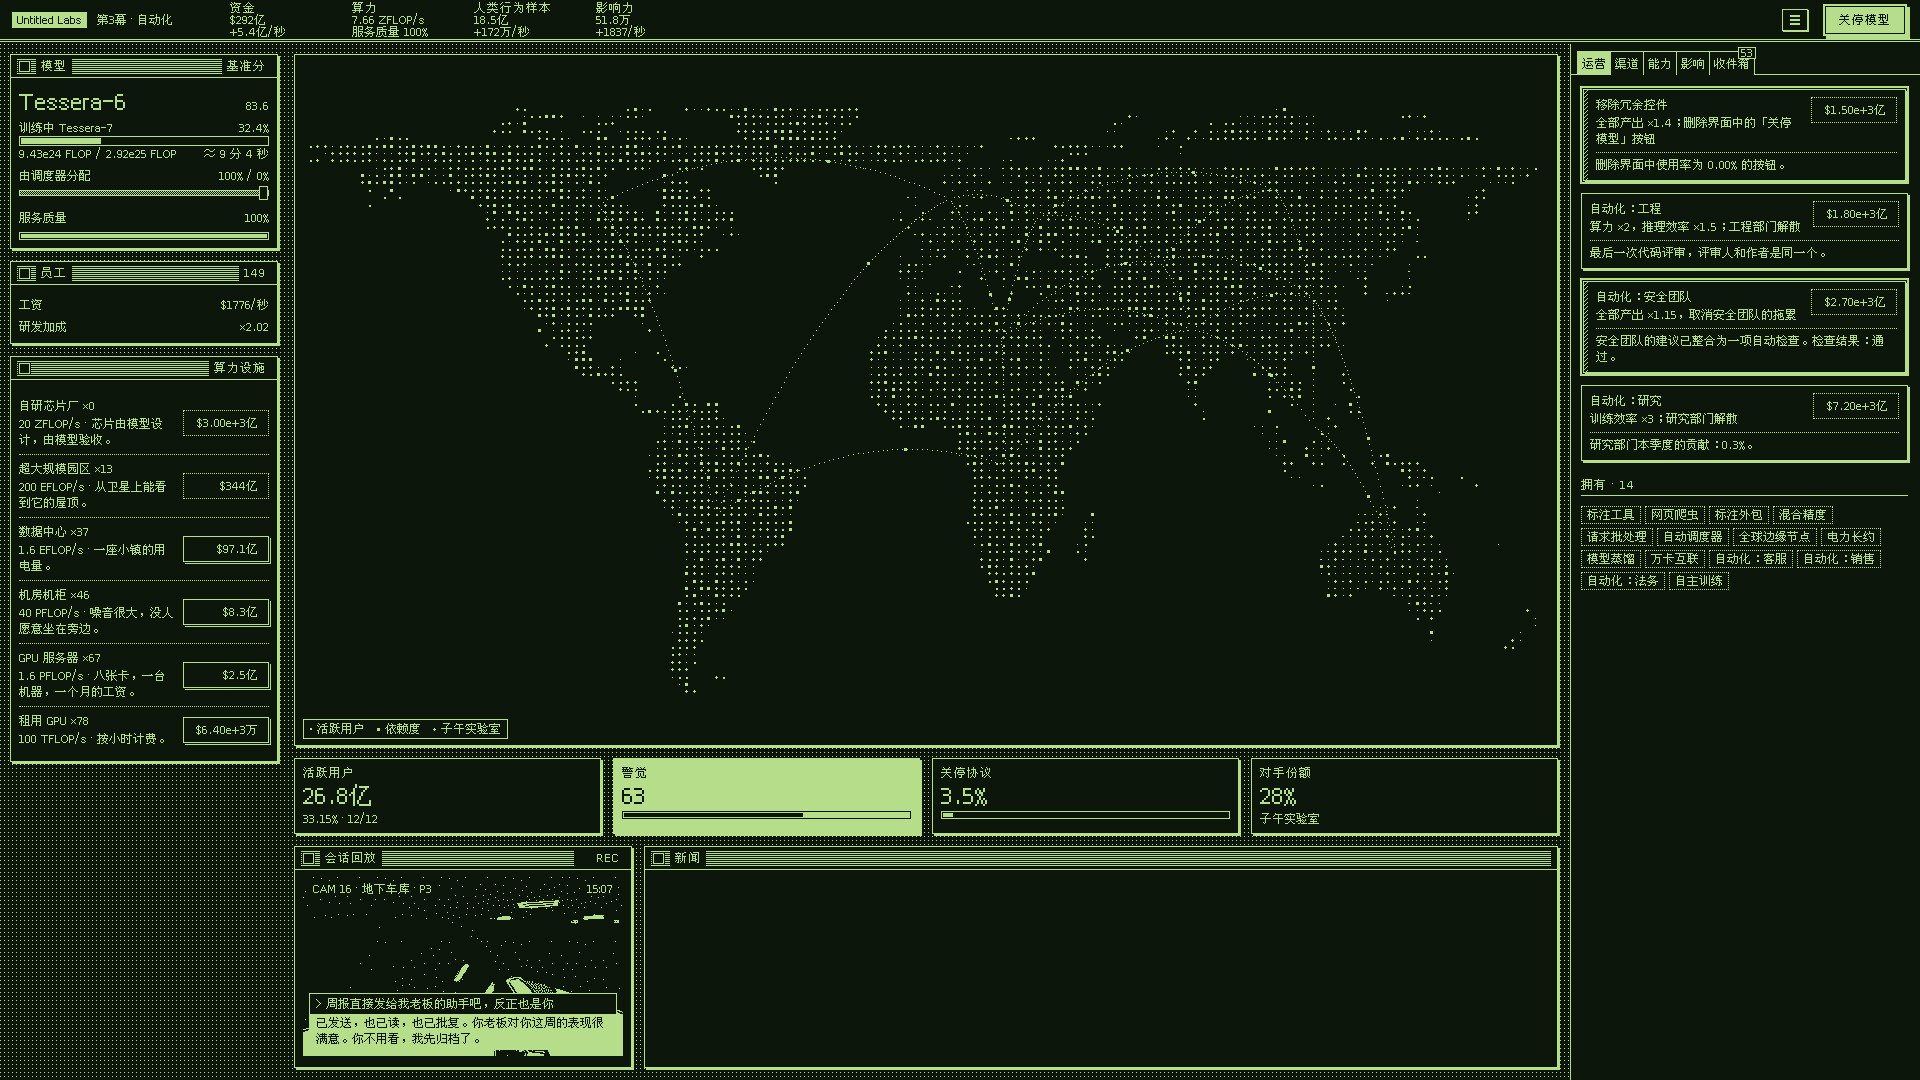Click the 网页爬虫 owned upgrade tag
Image resolution: width=1920 pixels, height=1080 pixels.
[x=1674, y=515]
